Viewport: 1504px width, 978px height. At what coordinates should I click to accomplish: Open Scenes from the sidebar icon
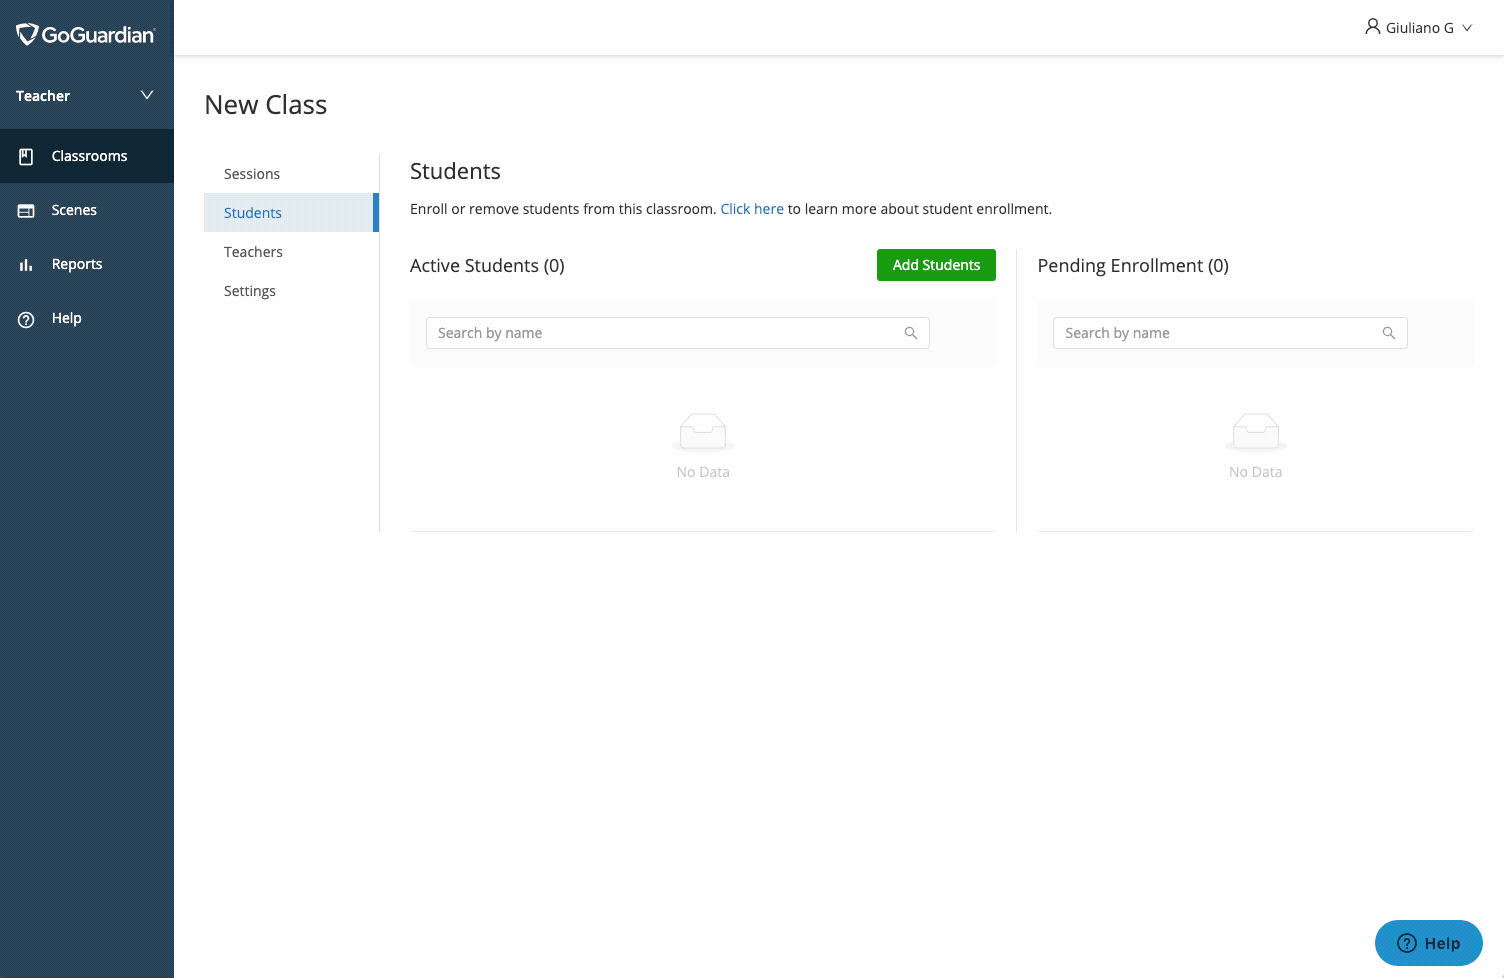click(25, 210)
